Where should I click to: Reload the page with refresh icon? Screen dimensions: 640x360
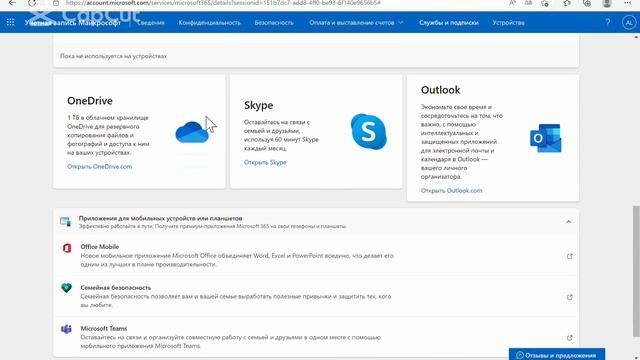click(32, 3)
